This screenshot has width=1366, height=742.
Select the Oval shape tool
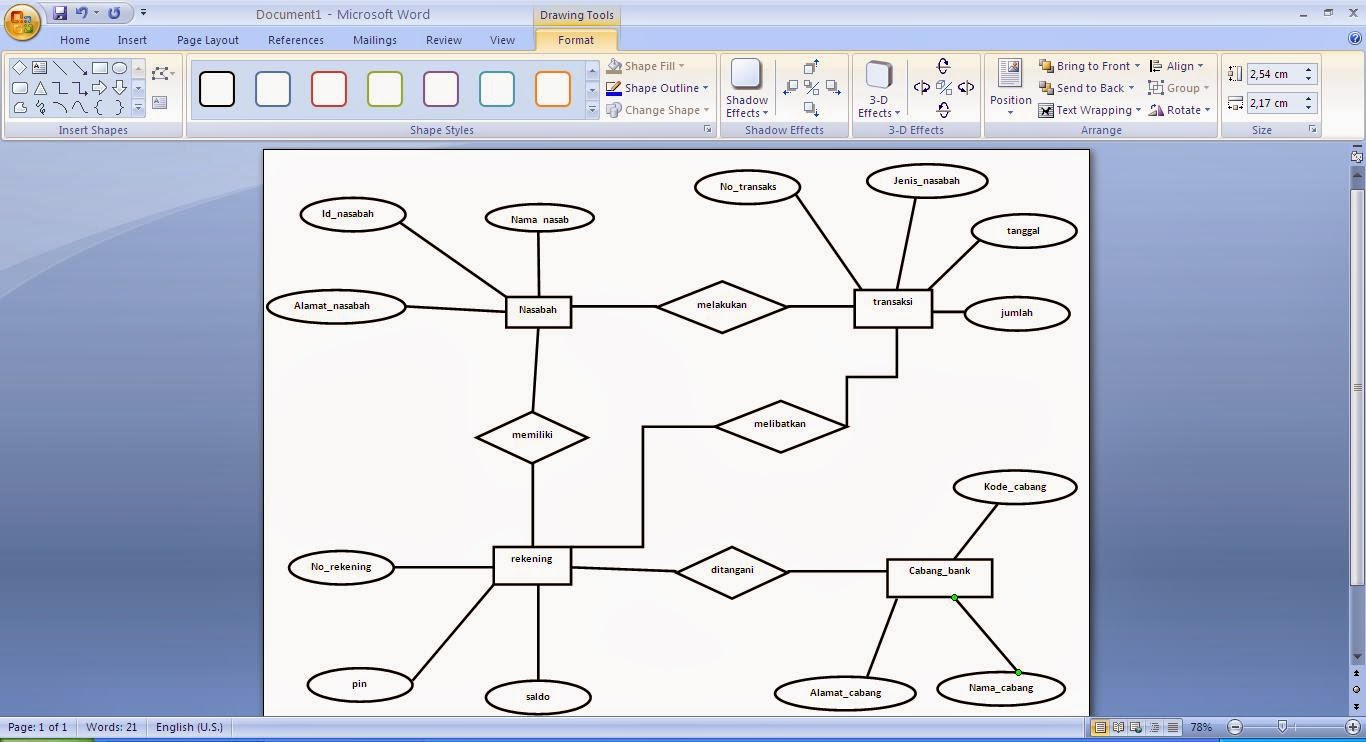coord(119,68)
